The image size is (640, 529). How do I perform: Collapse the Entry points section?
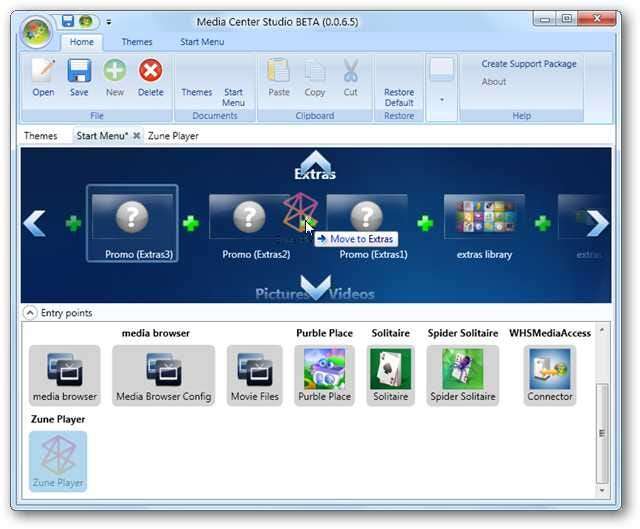click(x=30, y=313)
